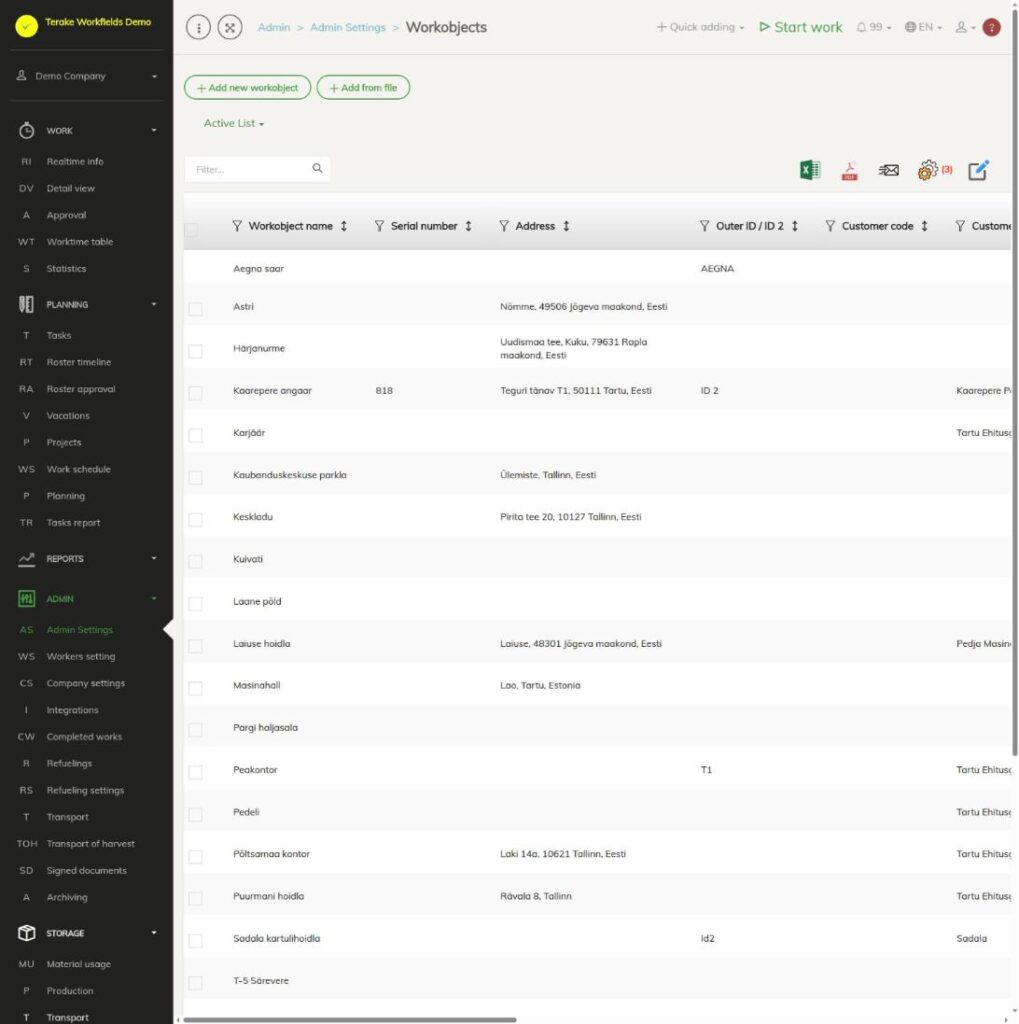The height and width of the screenshot is (1024, 1019).
Task: Open the Active List dropdown
Action: tap(234, 123)
